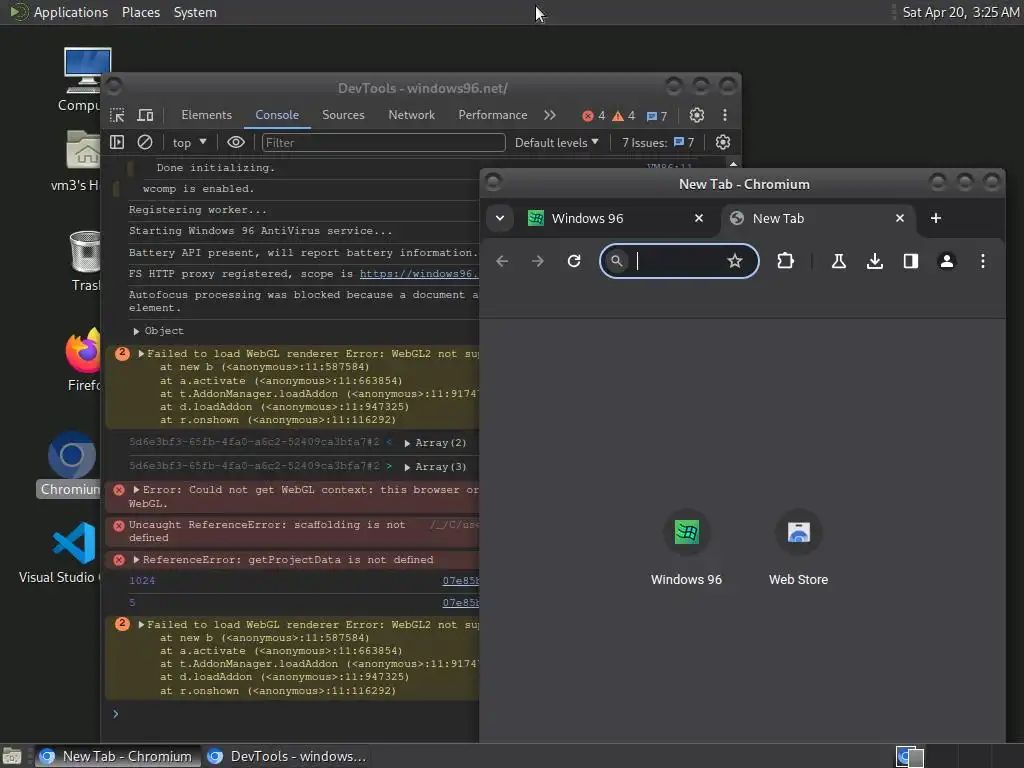Switch to the Performance panel
The width and height of the screenshot is (1024, 768).
[492, 115]
